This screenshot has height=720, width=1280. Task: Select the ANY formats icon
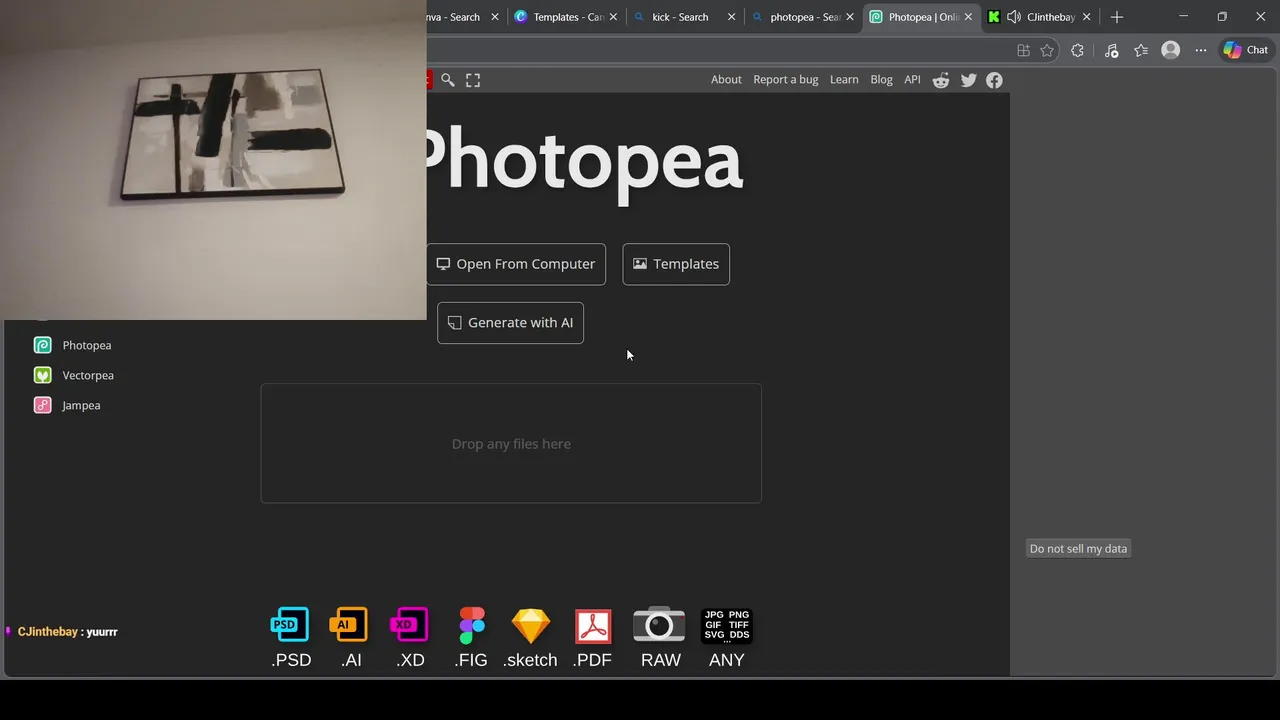point(726,625)
